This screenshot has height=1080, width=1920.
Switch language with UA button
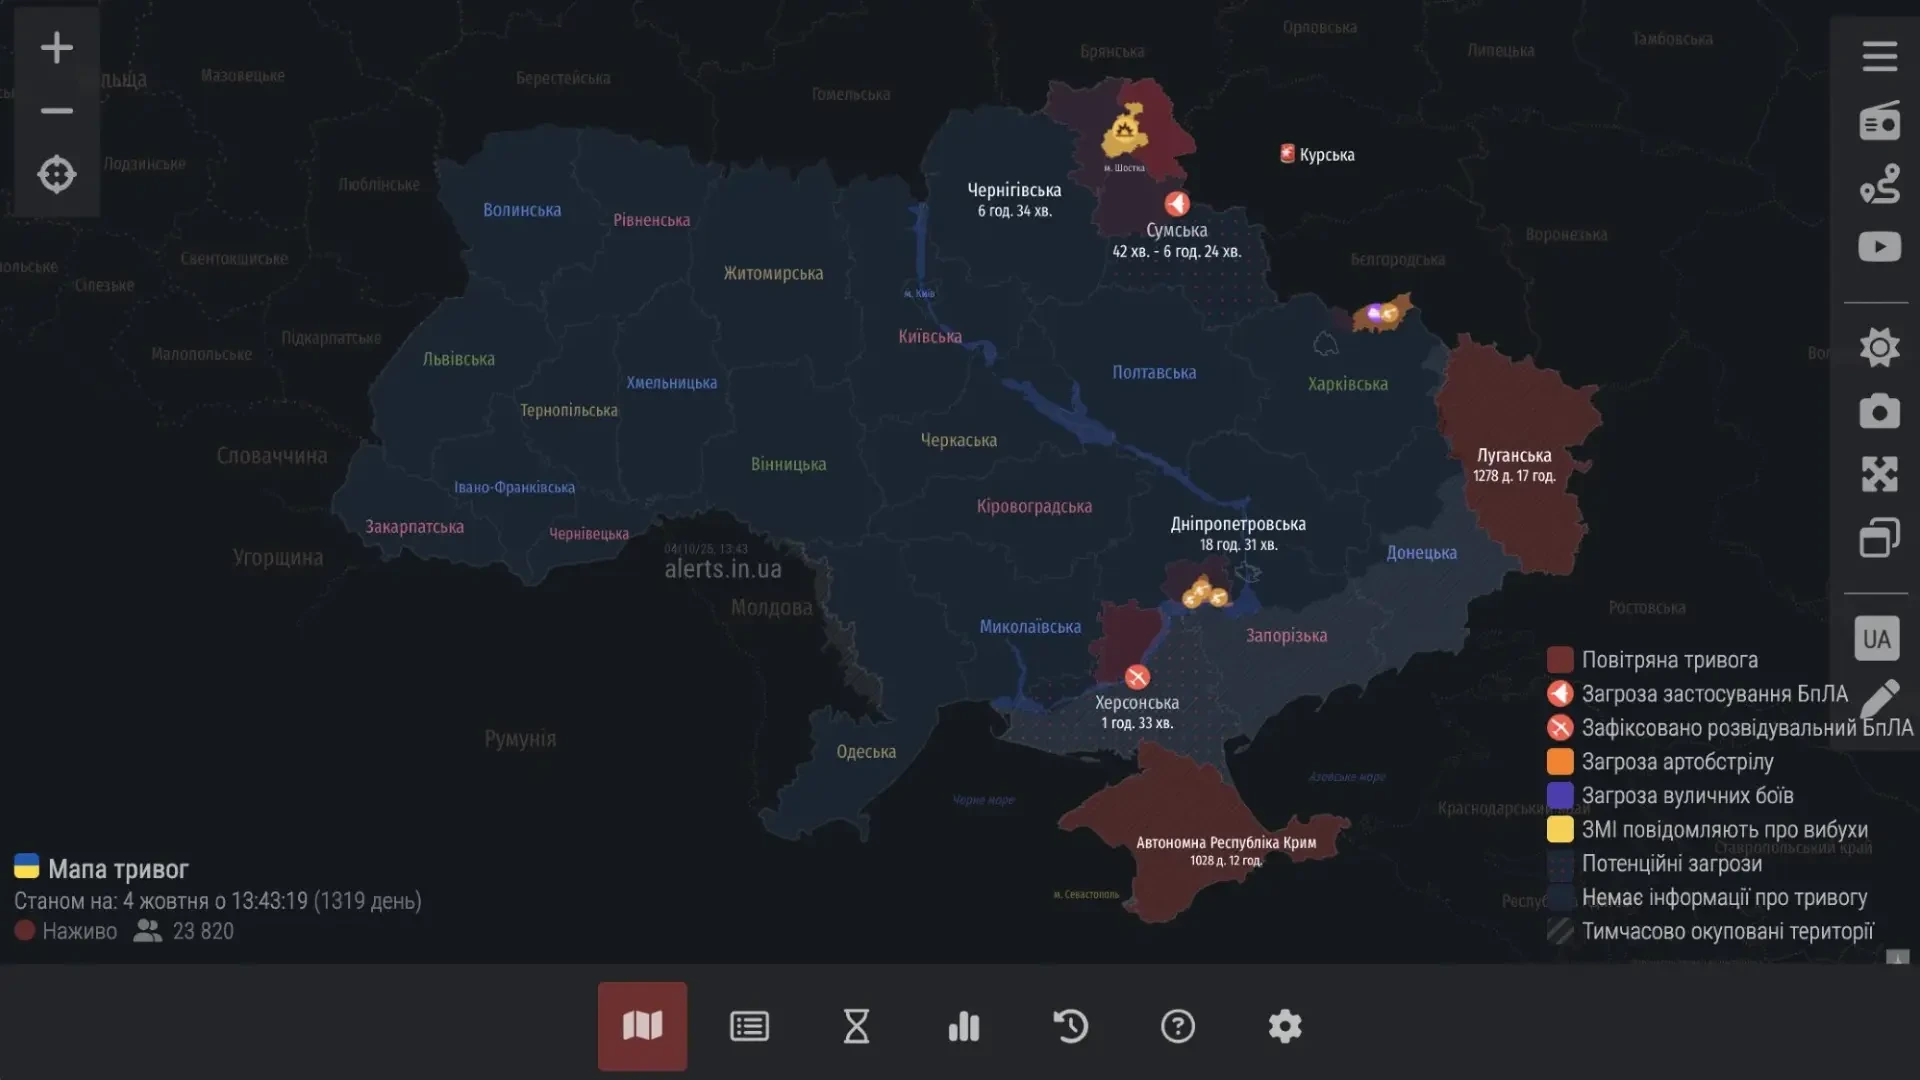point(1877,639)
